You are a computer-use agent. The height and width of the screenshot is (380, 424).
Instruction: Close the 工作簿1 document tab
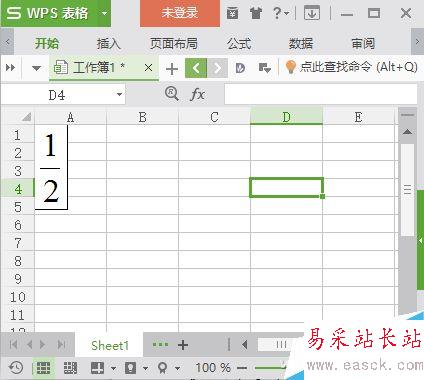coord(149,68)
